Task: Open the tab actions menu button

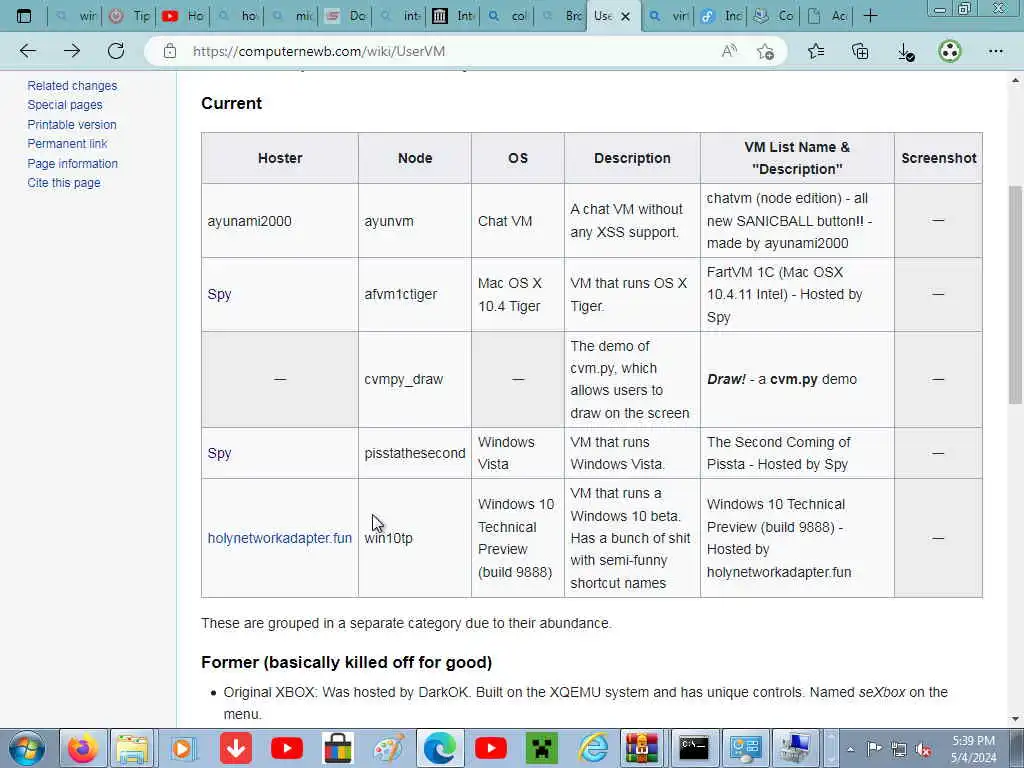Action: [x=24, y=16]
